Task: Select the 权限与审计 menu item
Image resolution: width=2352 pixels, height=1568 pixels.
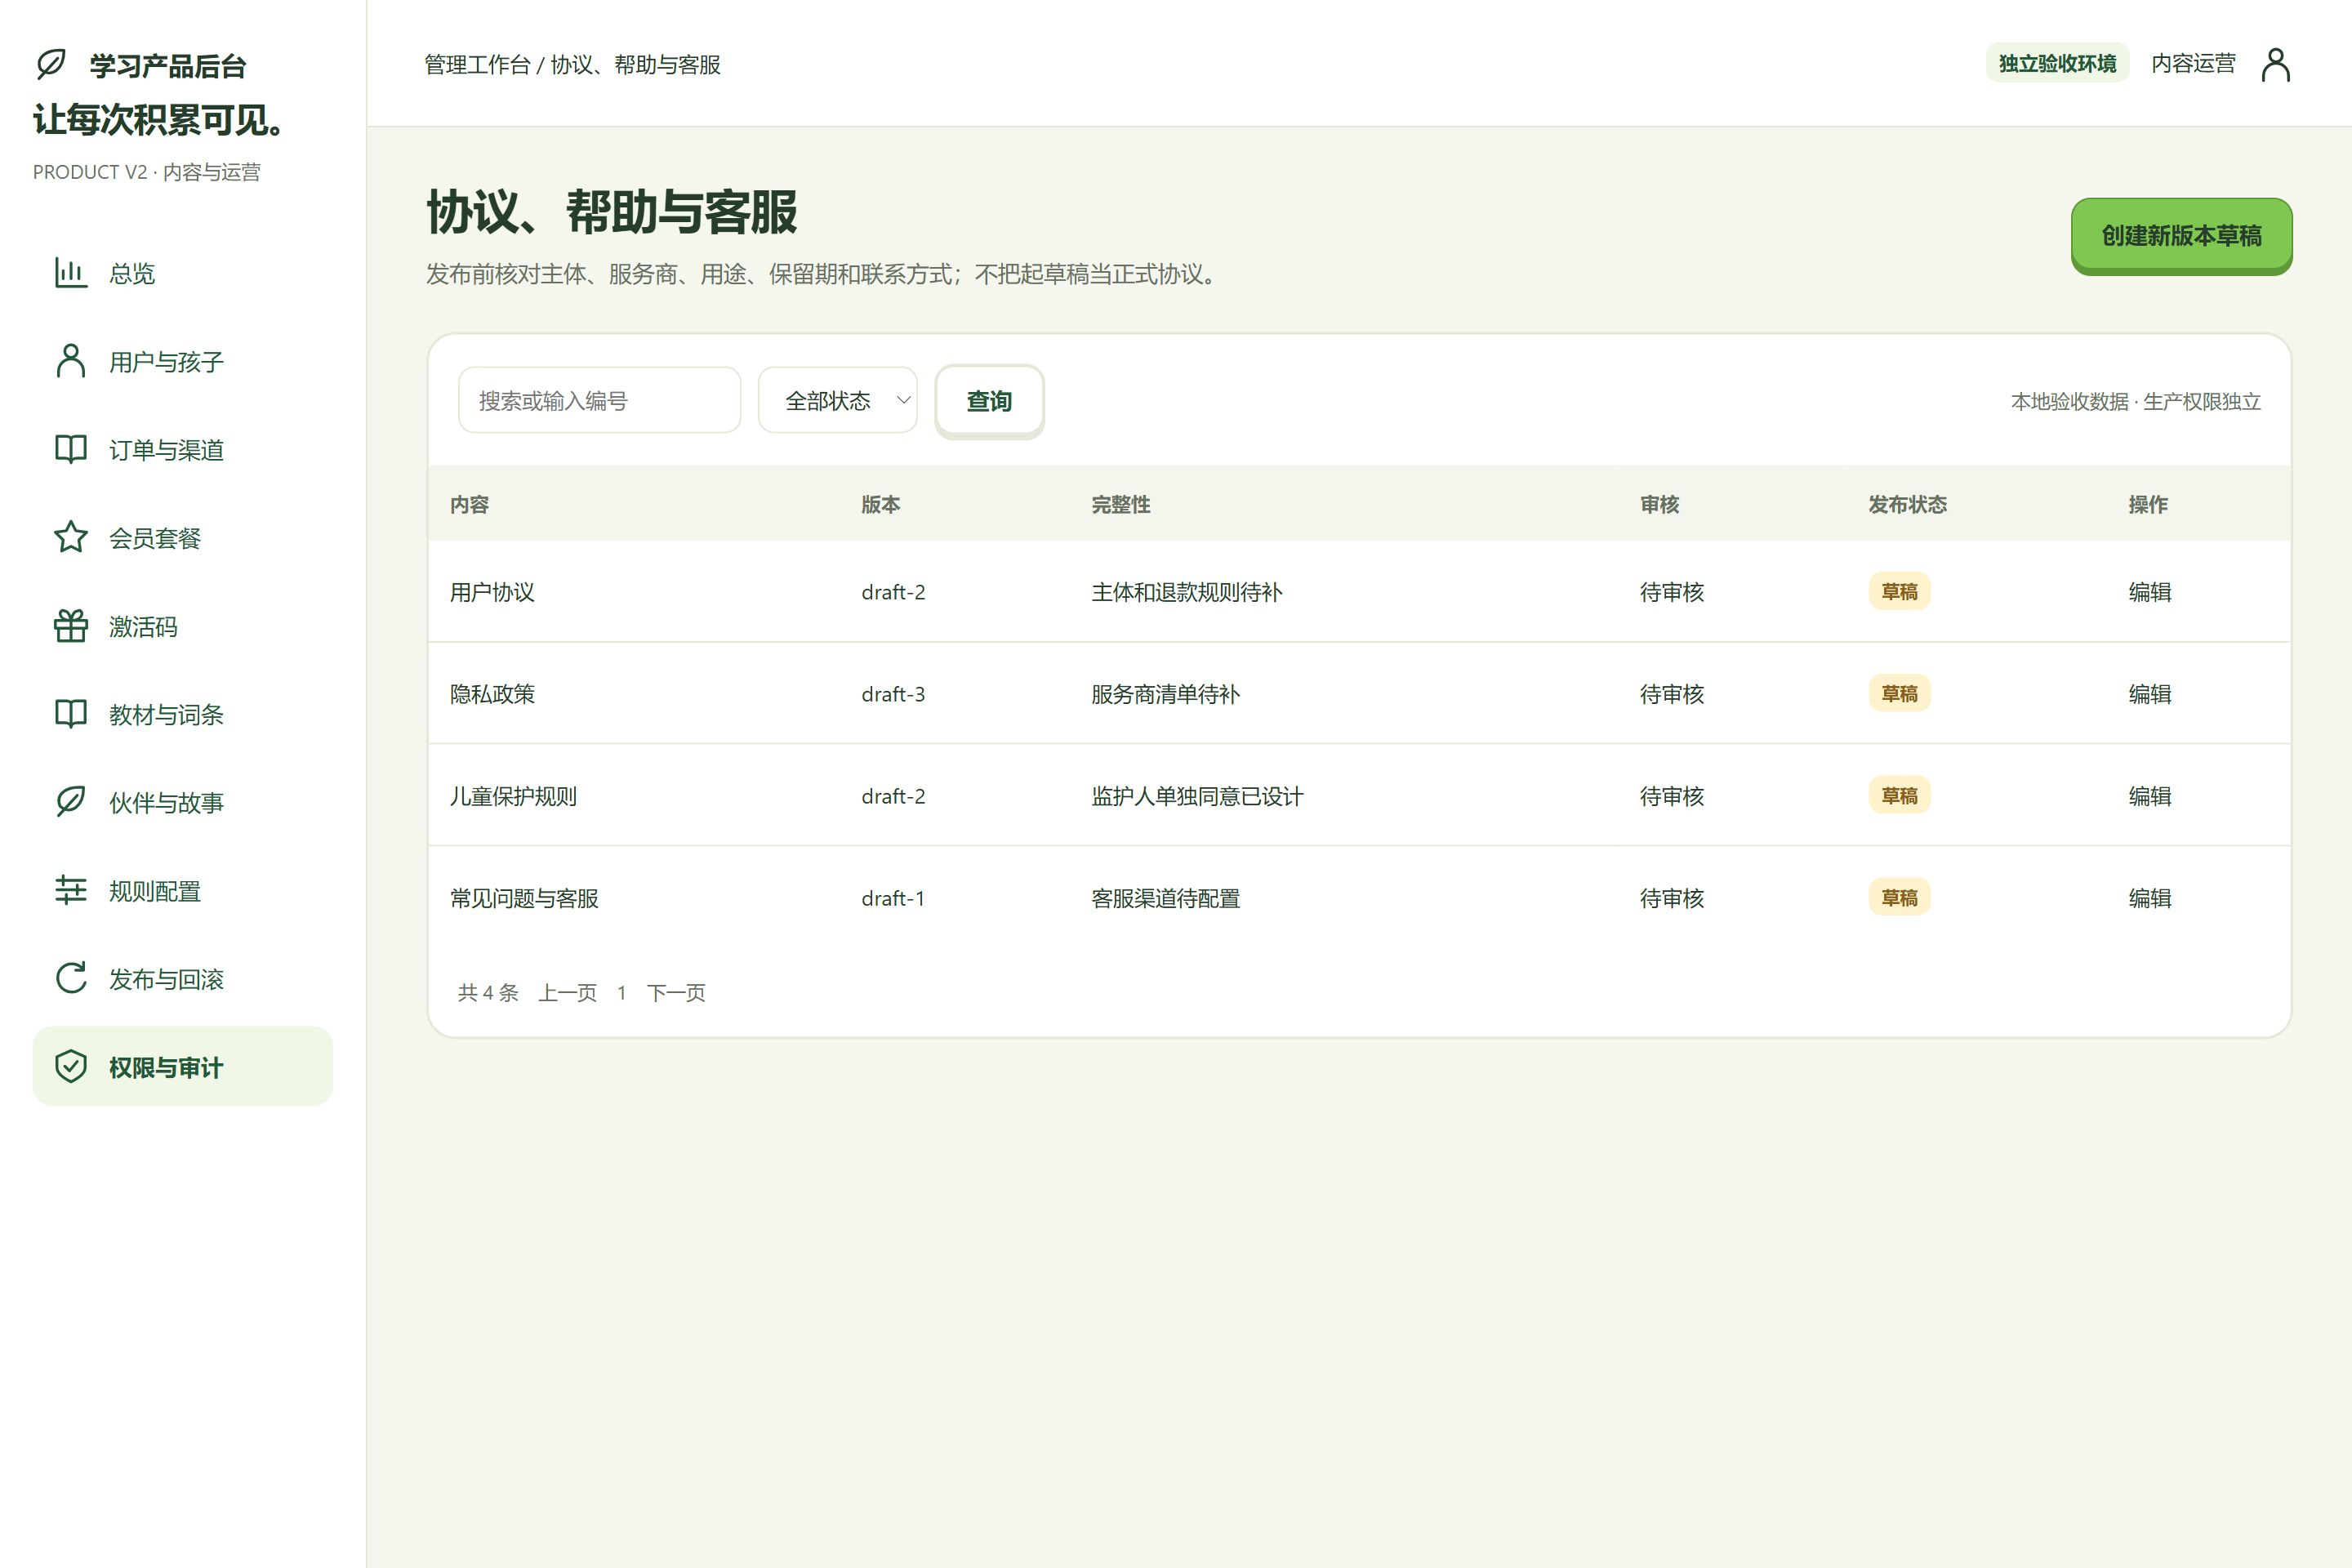Action: coord(183,1067)
